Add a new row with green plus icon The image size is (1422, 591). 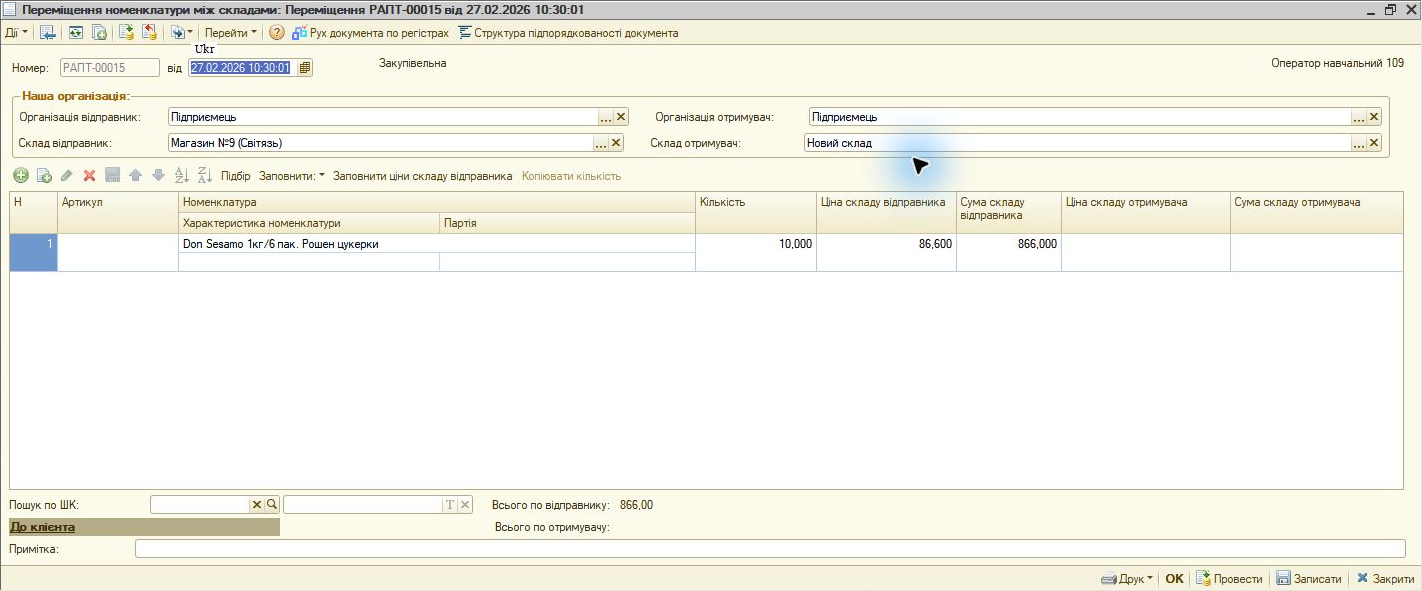coord(21,176)
